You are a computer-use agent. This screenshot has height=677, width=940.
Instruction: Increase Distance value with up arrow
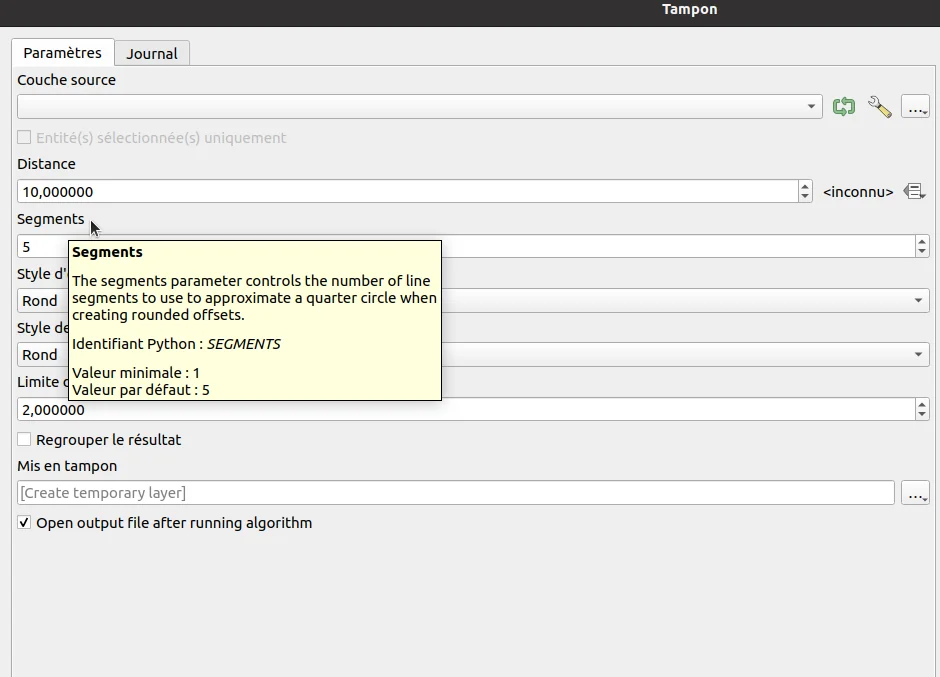click(805, 186)
